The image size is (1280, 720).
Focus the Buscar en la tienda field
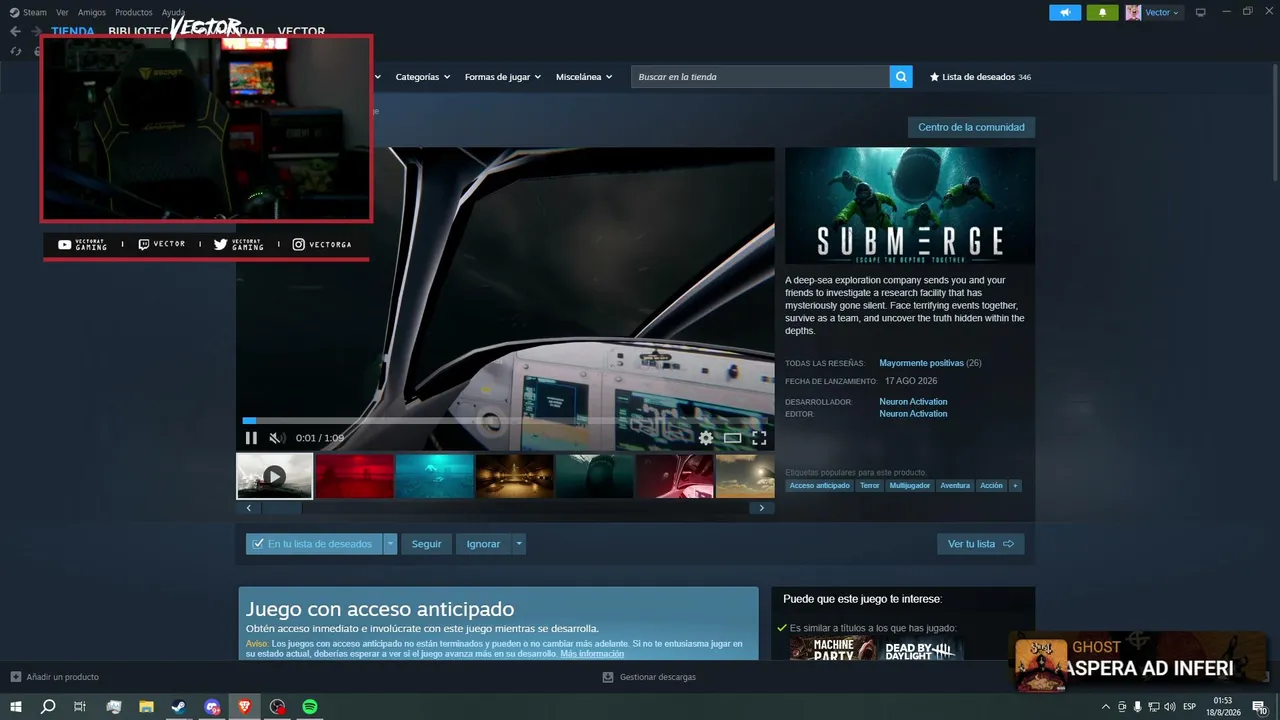(760, 77)
